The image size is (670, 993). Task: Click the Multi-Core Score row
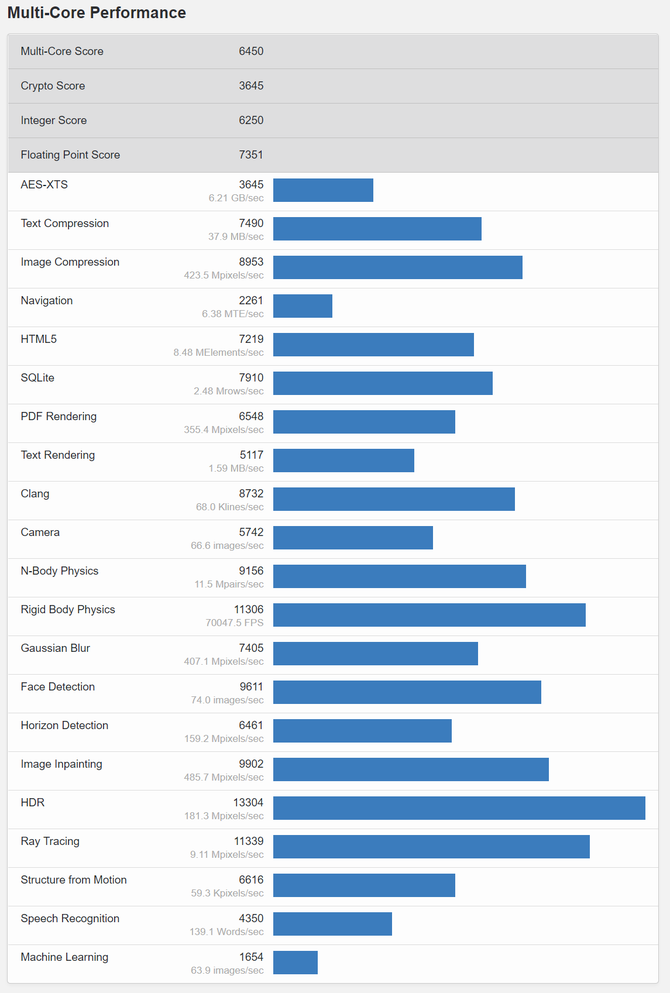point(333,51)
